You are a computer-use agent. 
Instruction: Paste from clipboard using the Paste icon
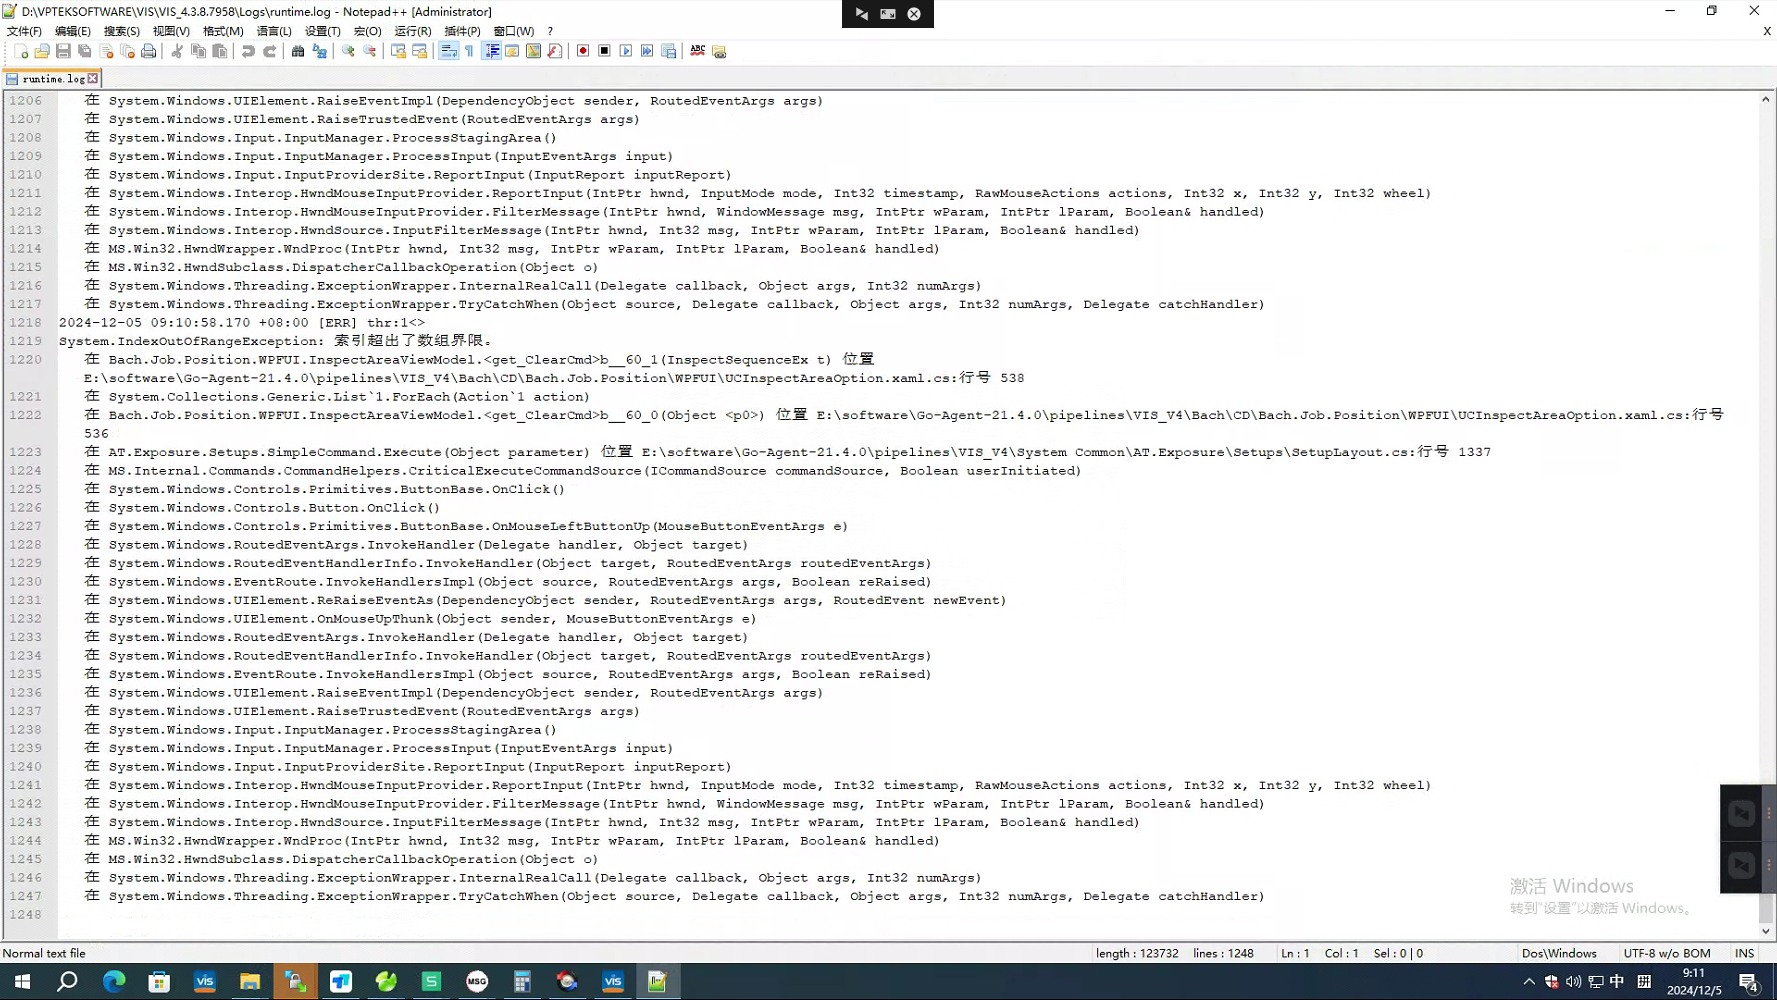(220, 51)
